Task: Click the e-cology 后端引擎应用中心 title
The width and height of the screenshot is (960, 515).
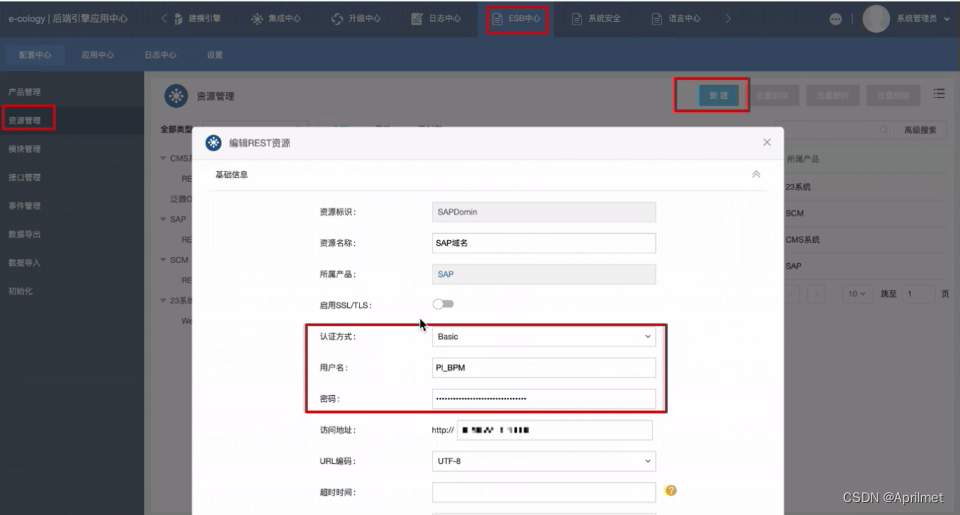Action: 68,19
